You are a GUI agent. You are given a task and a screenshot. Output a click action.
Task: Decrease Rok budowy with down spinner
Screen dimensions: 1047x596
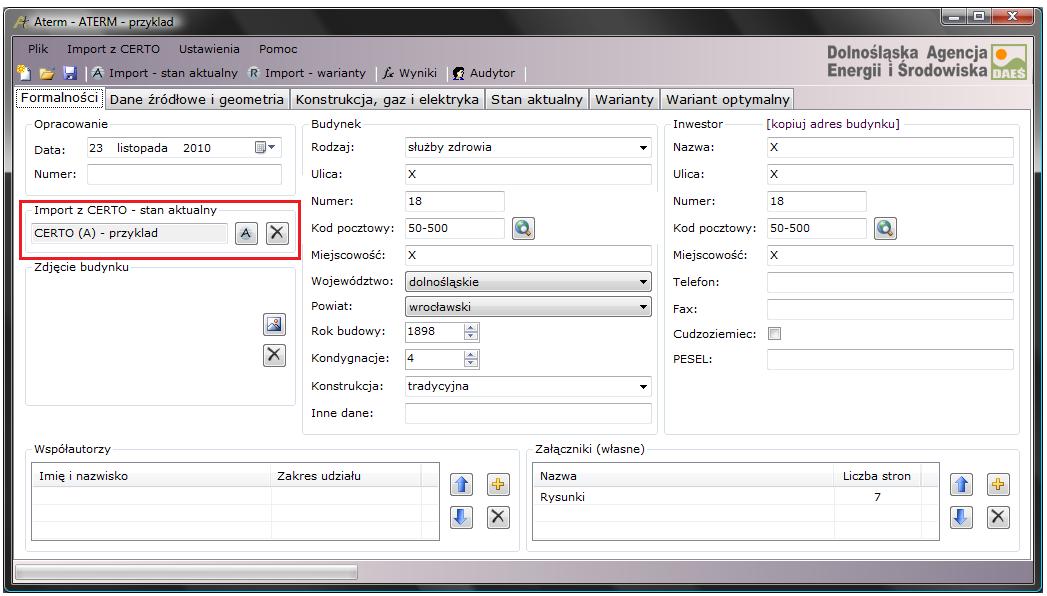471,336
